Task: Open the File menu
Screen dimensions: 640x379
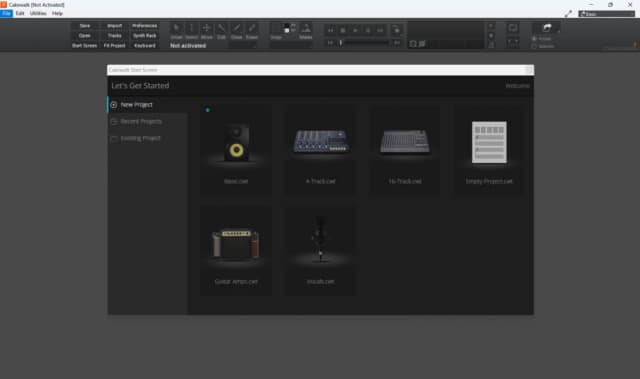Action: click(7, 13)
